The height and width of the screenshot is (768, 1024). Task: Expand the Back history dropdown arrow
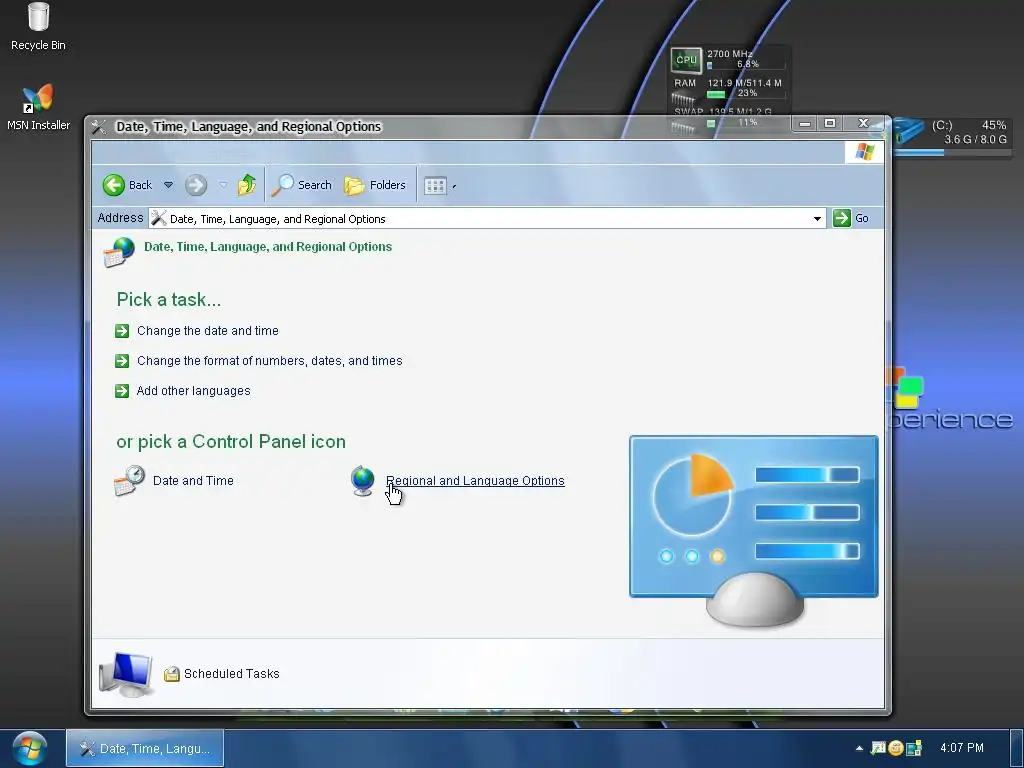(x=168, y=185)
